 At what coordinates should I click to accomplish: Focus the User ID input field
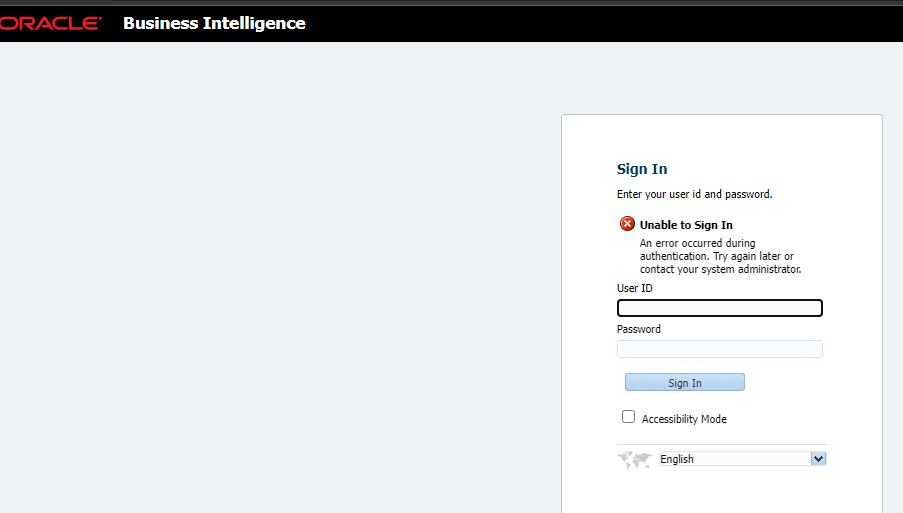[720, 308]
